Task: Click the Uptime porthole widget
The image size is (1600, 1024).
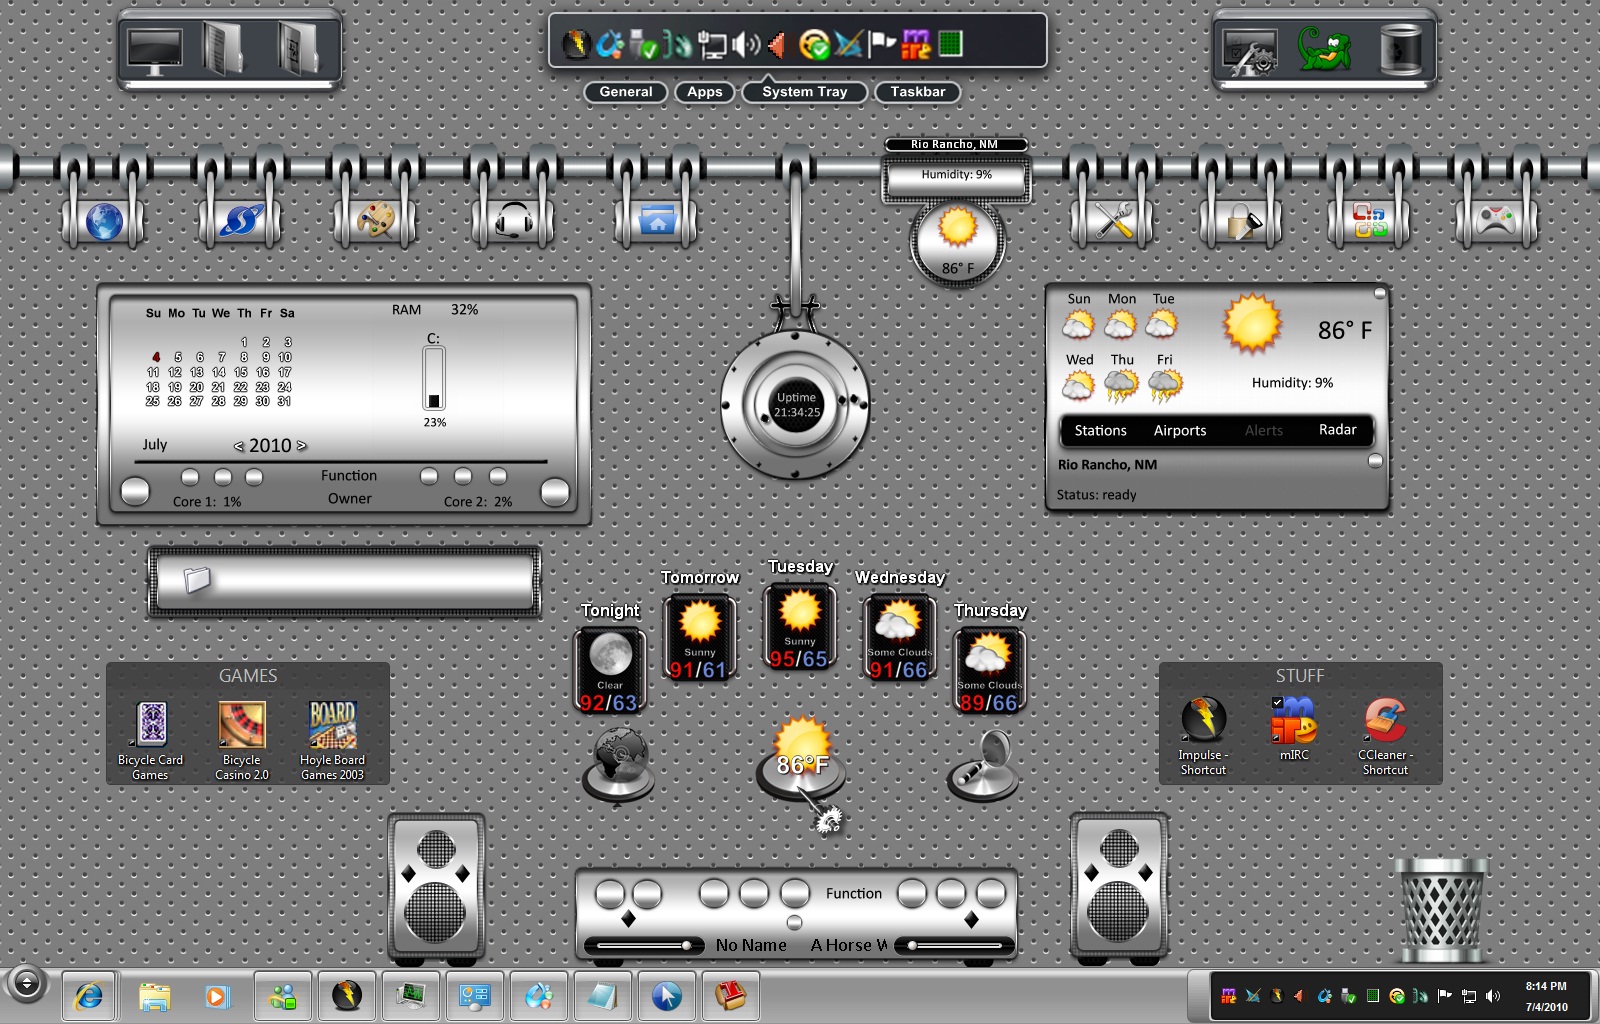Action: tap(796, 405)
